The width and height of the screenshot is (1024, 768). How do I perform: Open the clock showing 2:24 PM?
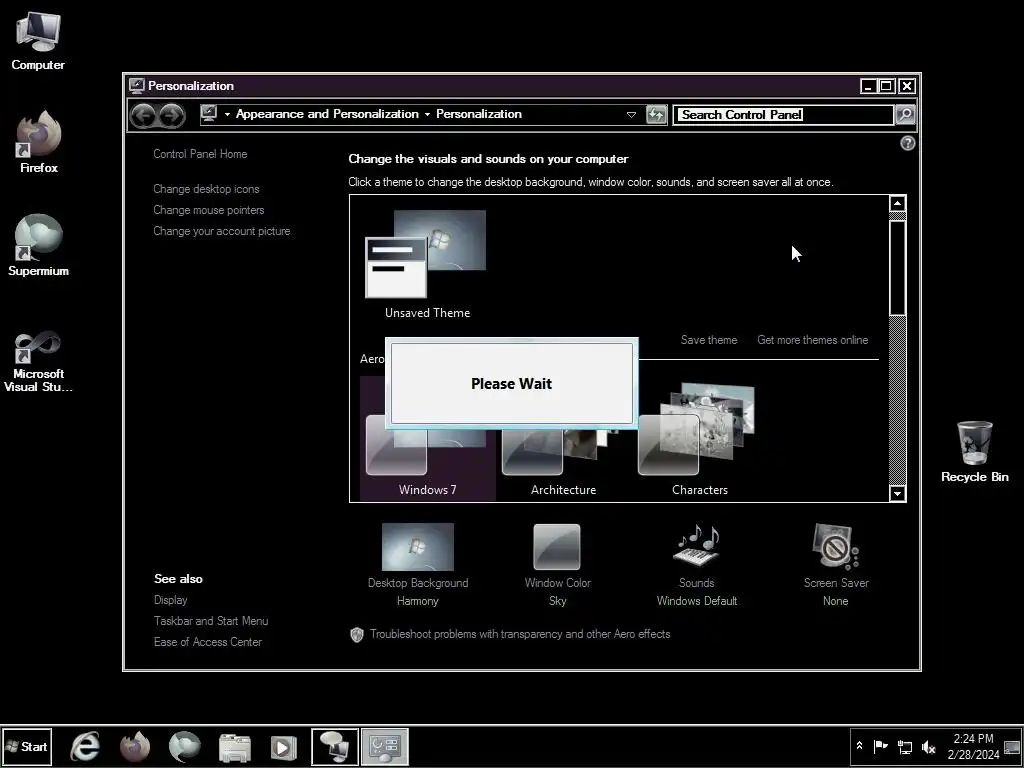973,746
